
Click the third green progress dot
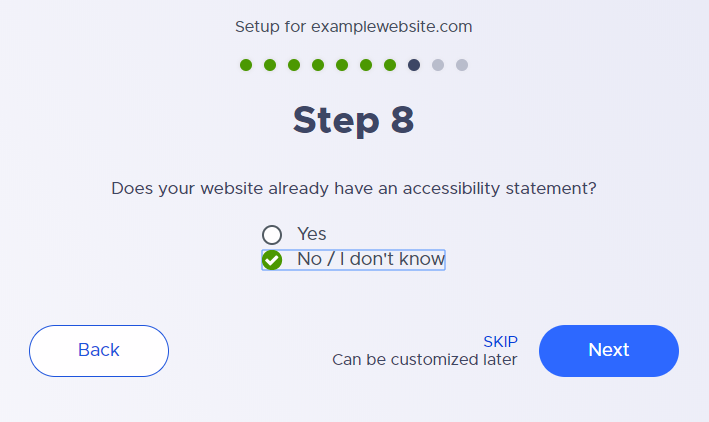(294, 65)
